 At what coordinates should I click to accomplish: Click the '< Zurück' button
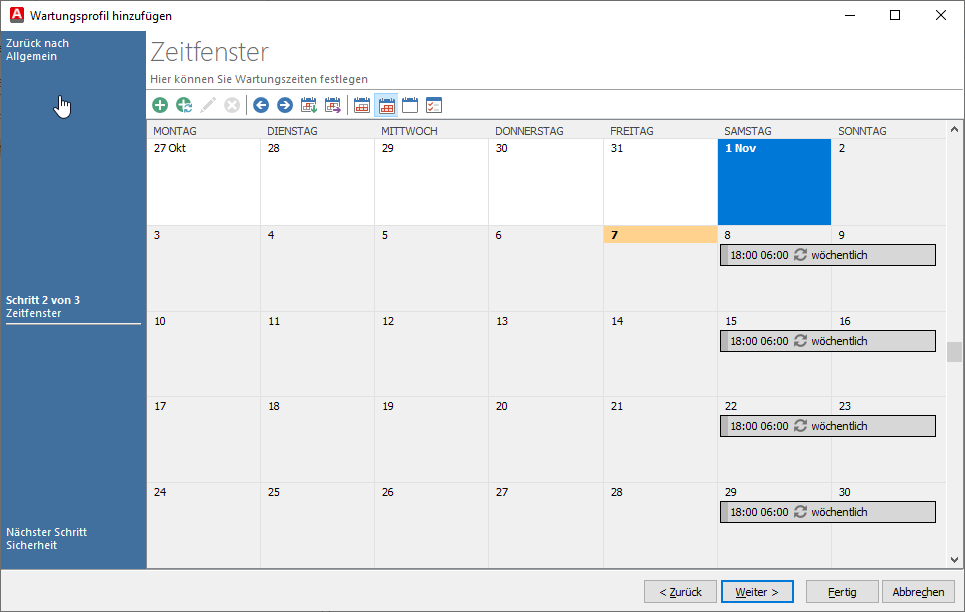pos(680,591)
